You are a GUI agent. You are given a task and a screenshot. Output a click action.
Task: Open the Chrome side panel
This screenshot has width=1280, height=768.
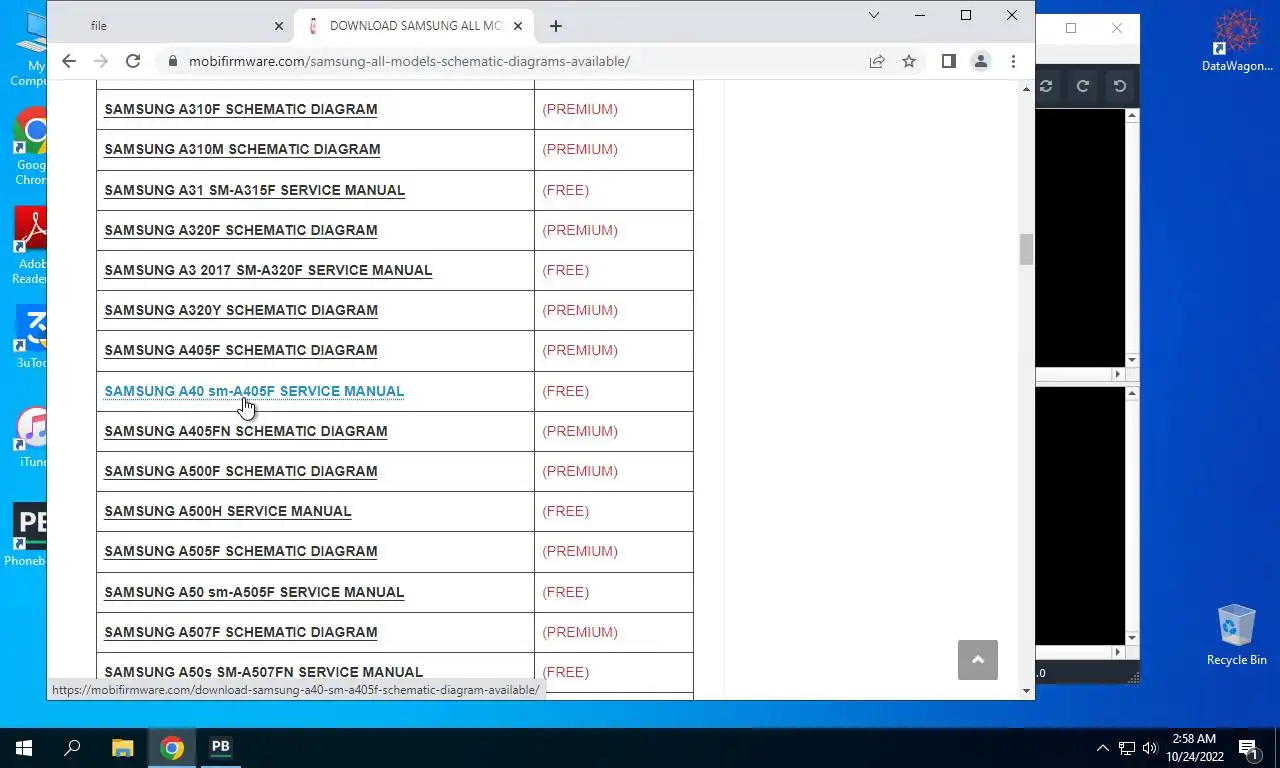click(949, 61)
